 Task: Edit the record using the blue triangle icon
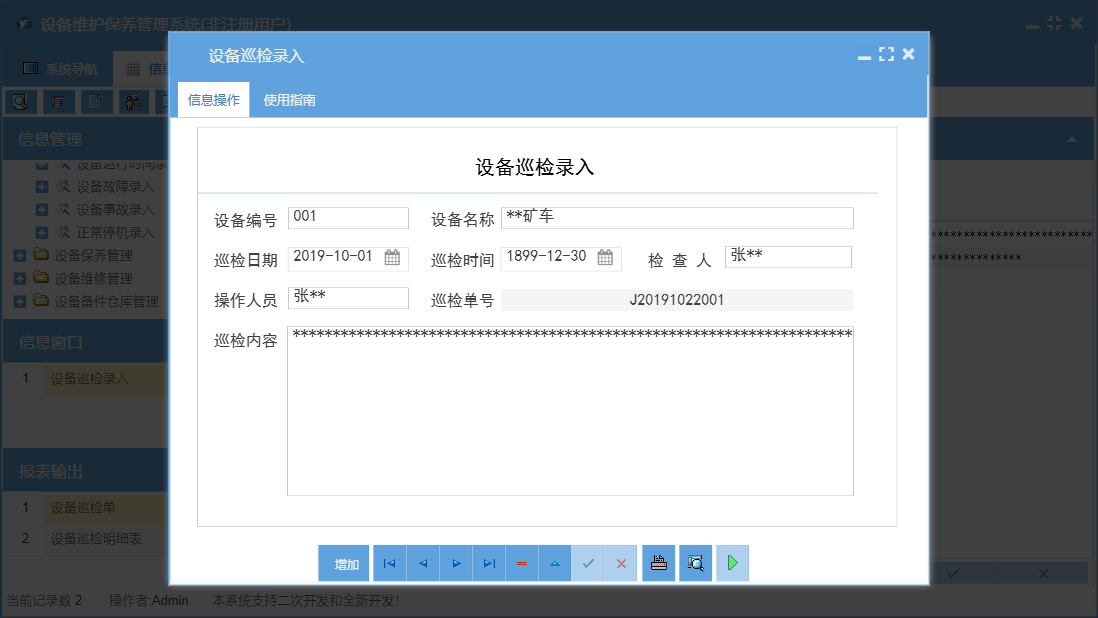pyautogui.click(x=555, y=563)
